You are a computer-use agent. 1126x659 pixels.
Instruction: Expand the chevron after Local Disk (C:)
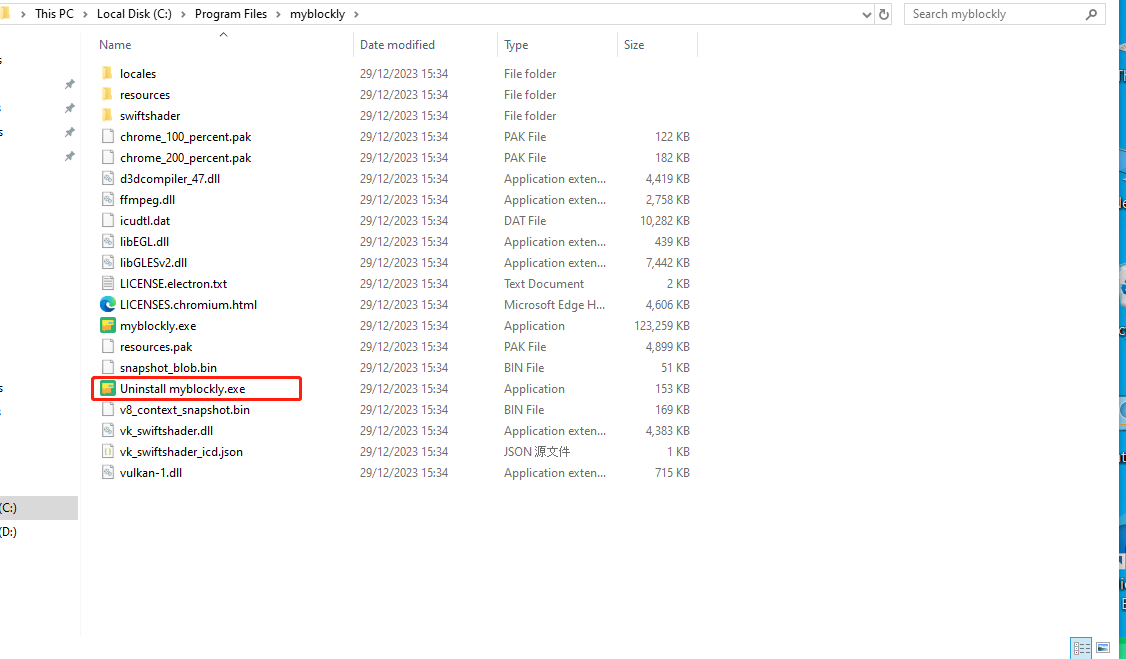(x=183, y=14)
